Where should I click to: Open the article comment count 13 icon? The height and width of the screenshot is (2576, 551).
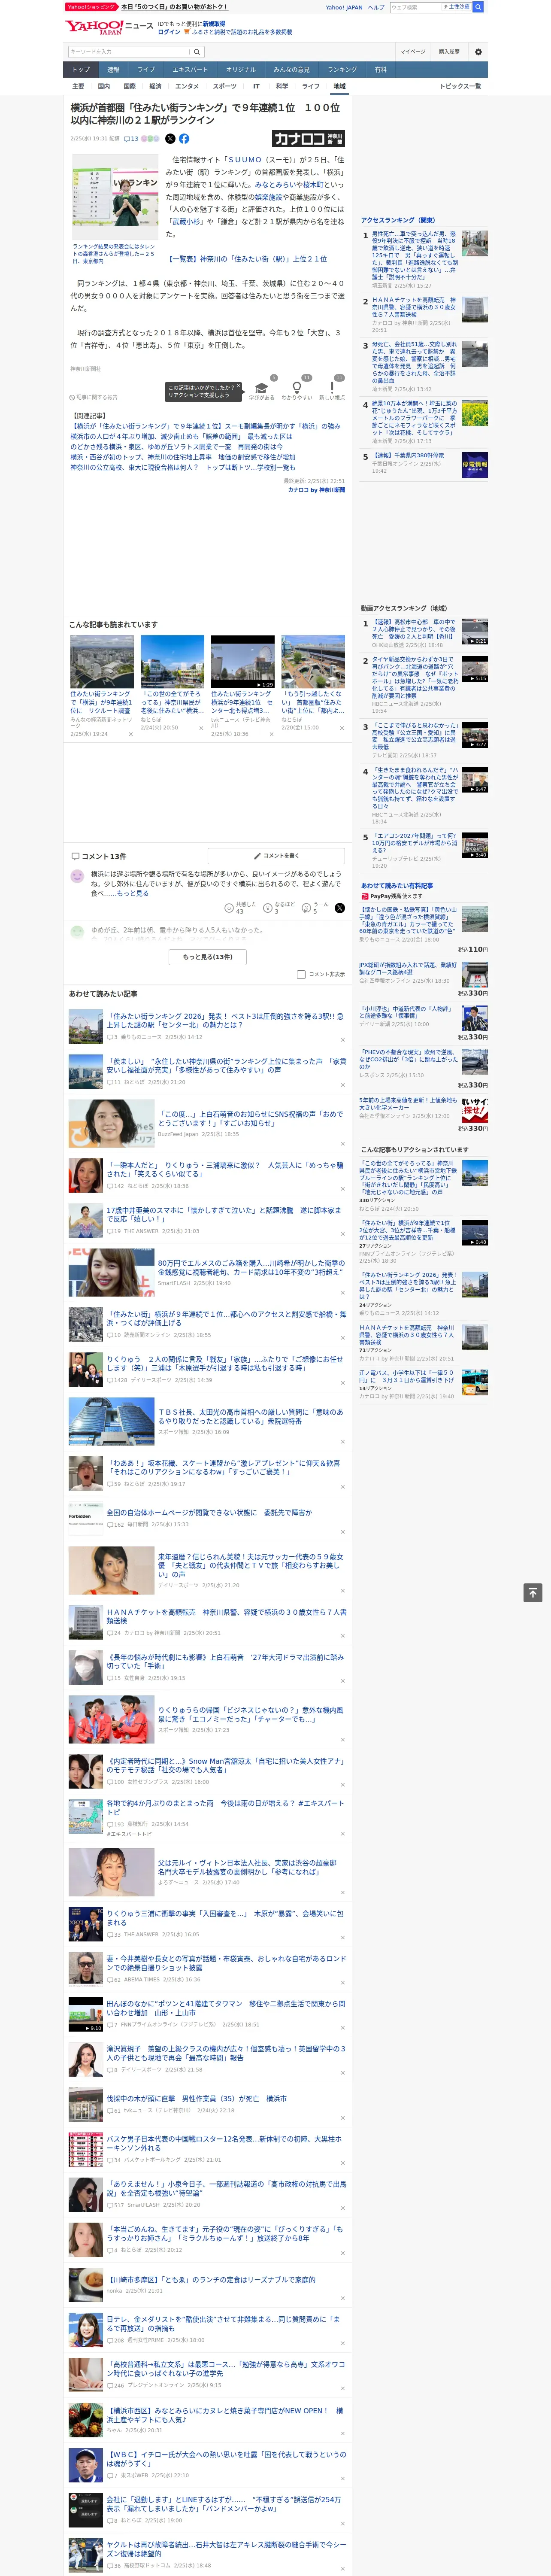(x=131, y=139)
